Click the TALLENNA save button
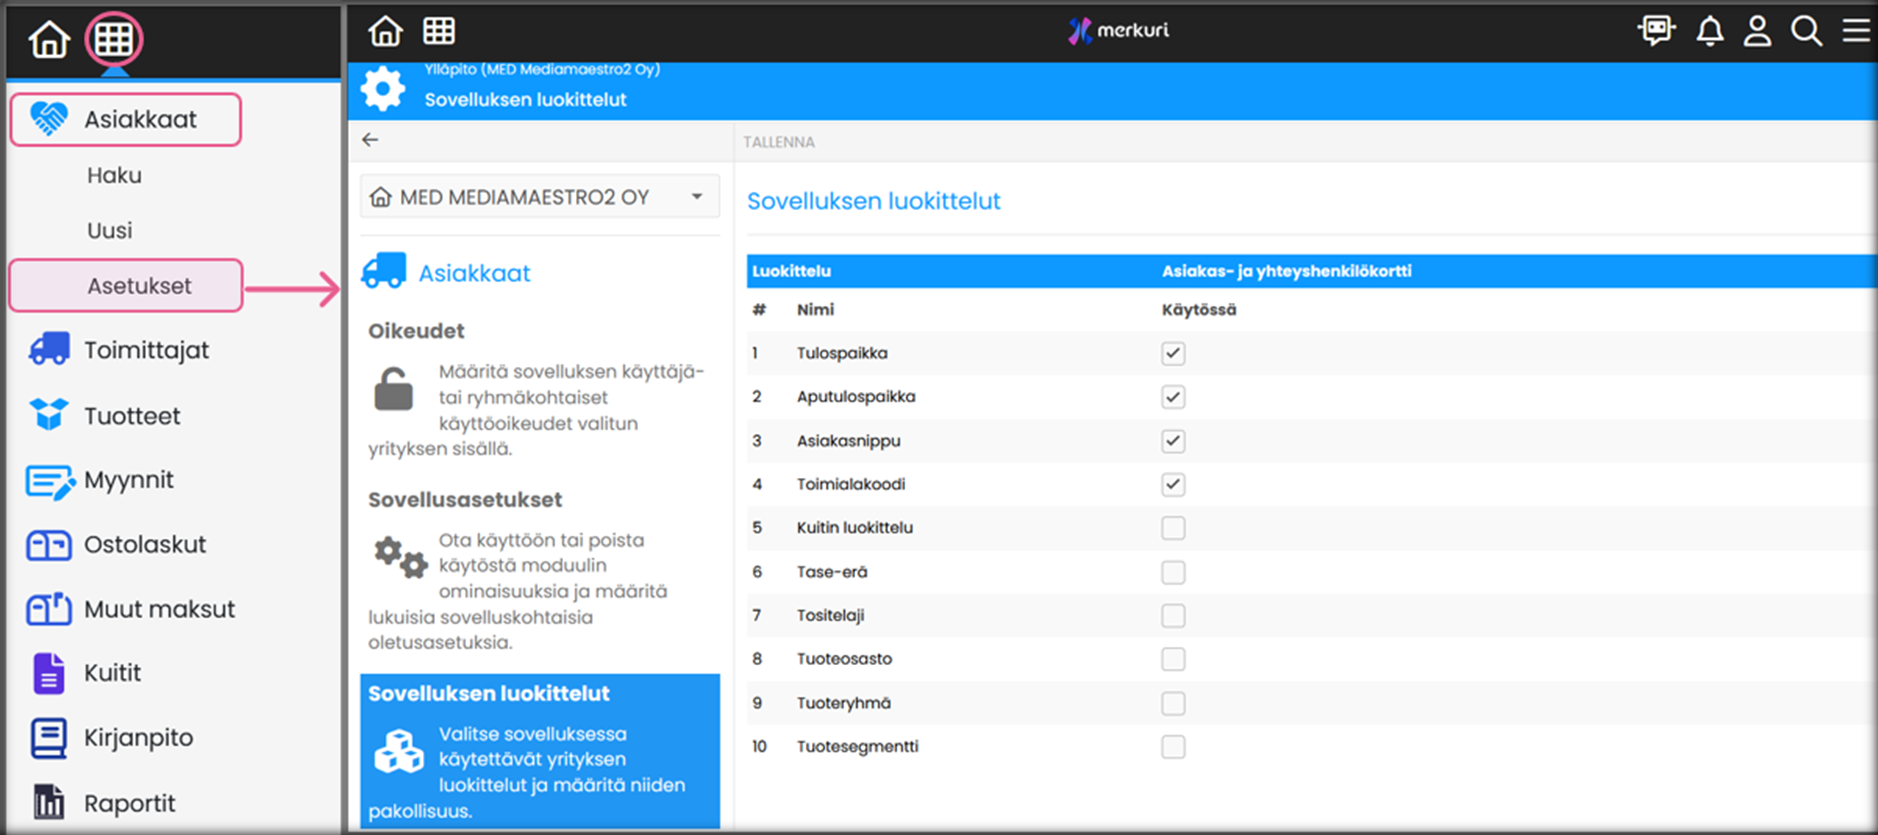The image size is (1878, 835). [778, 142]
